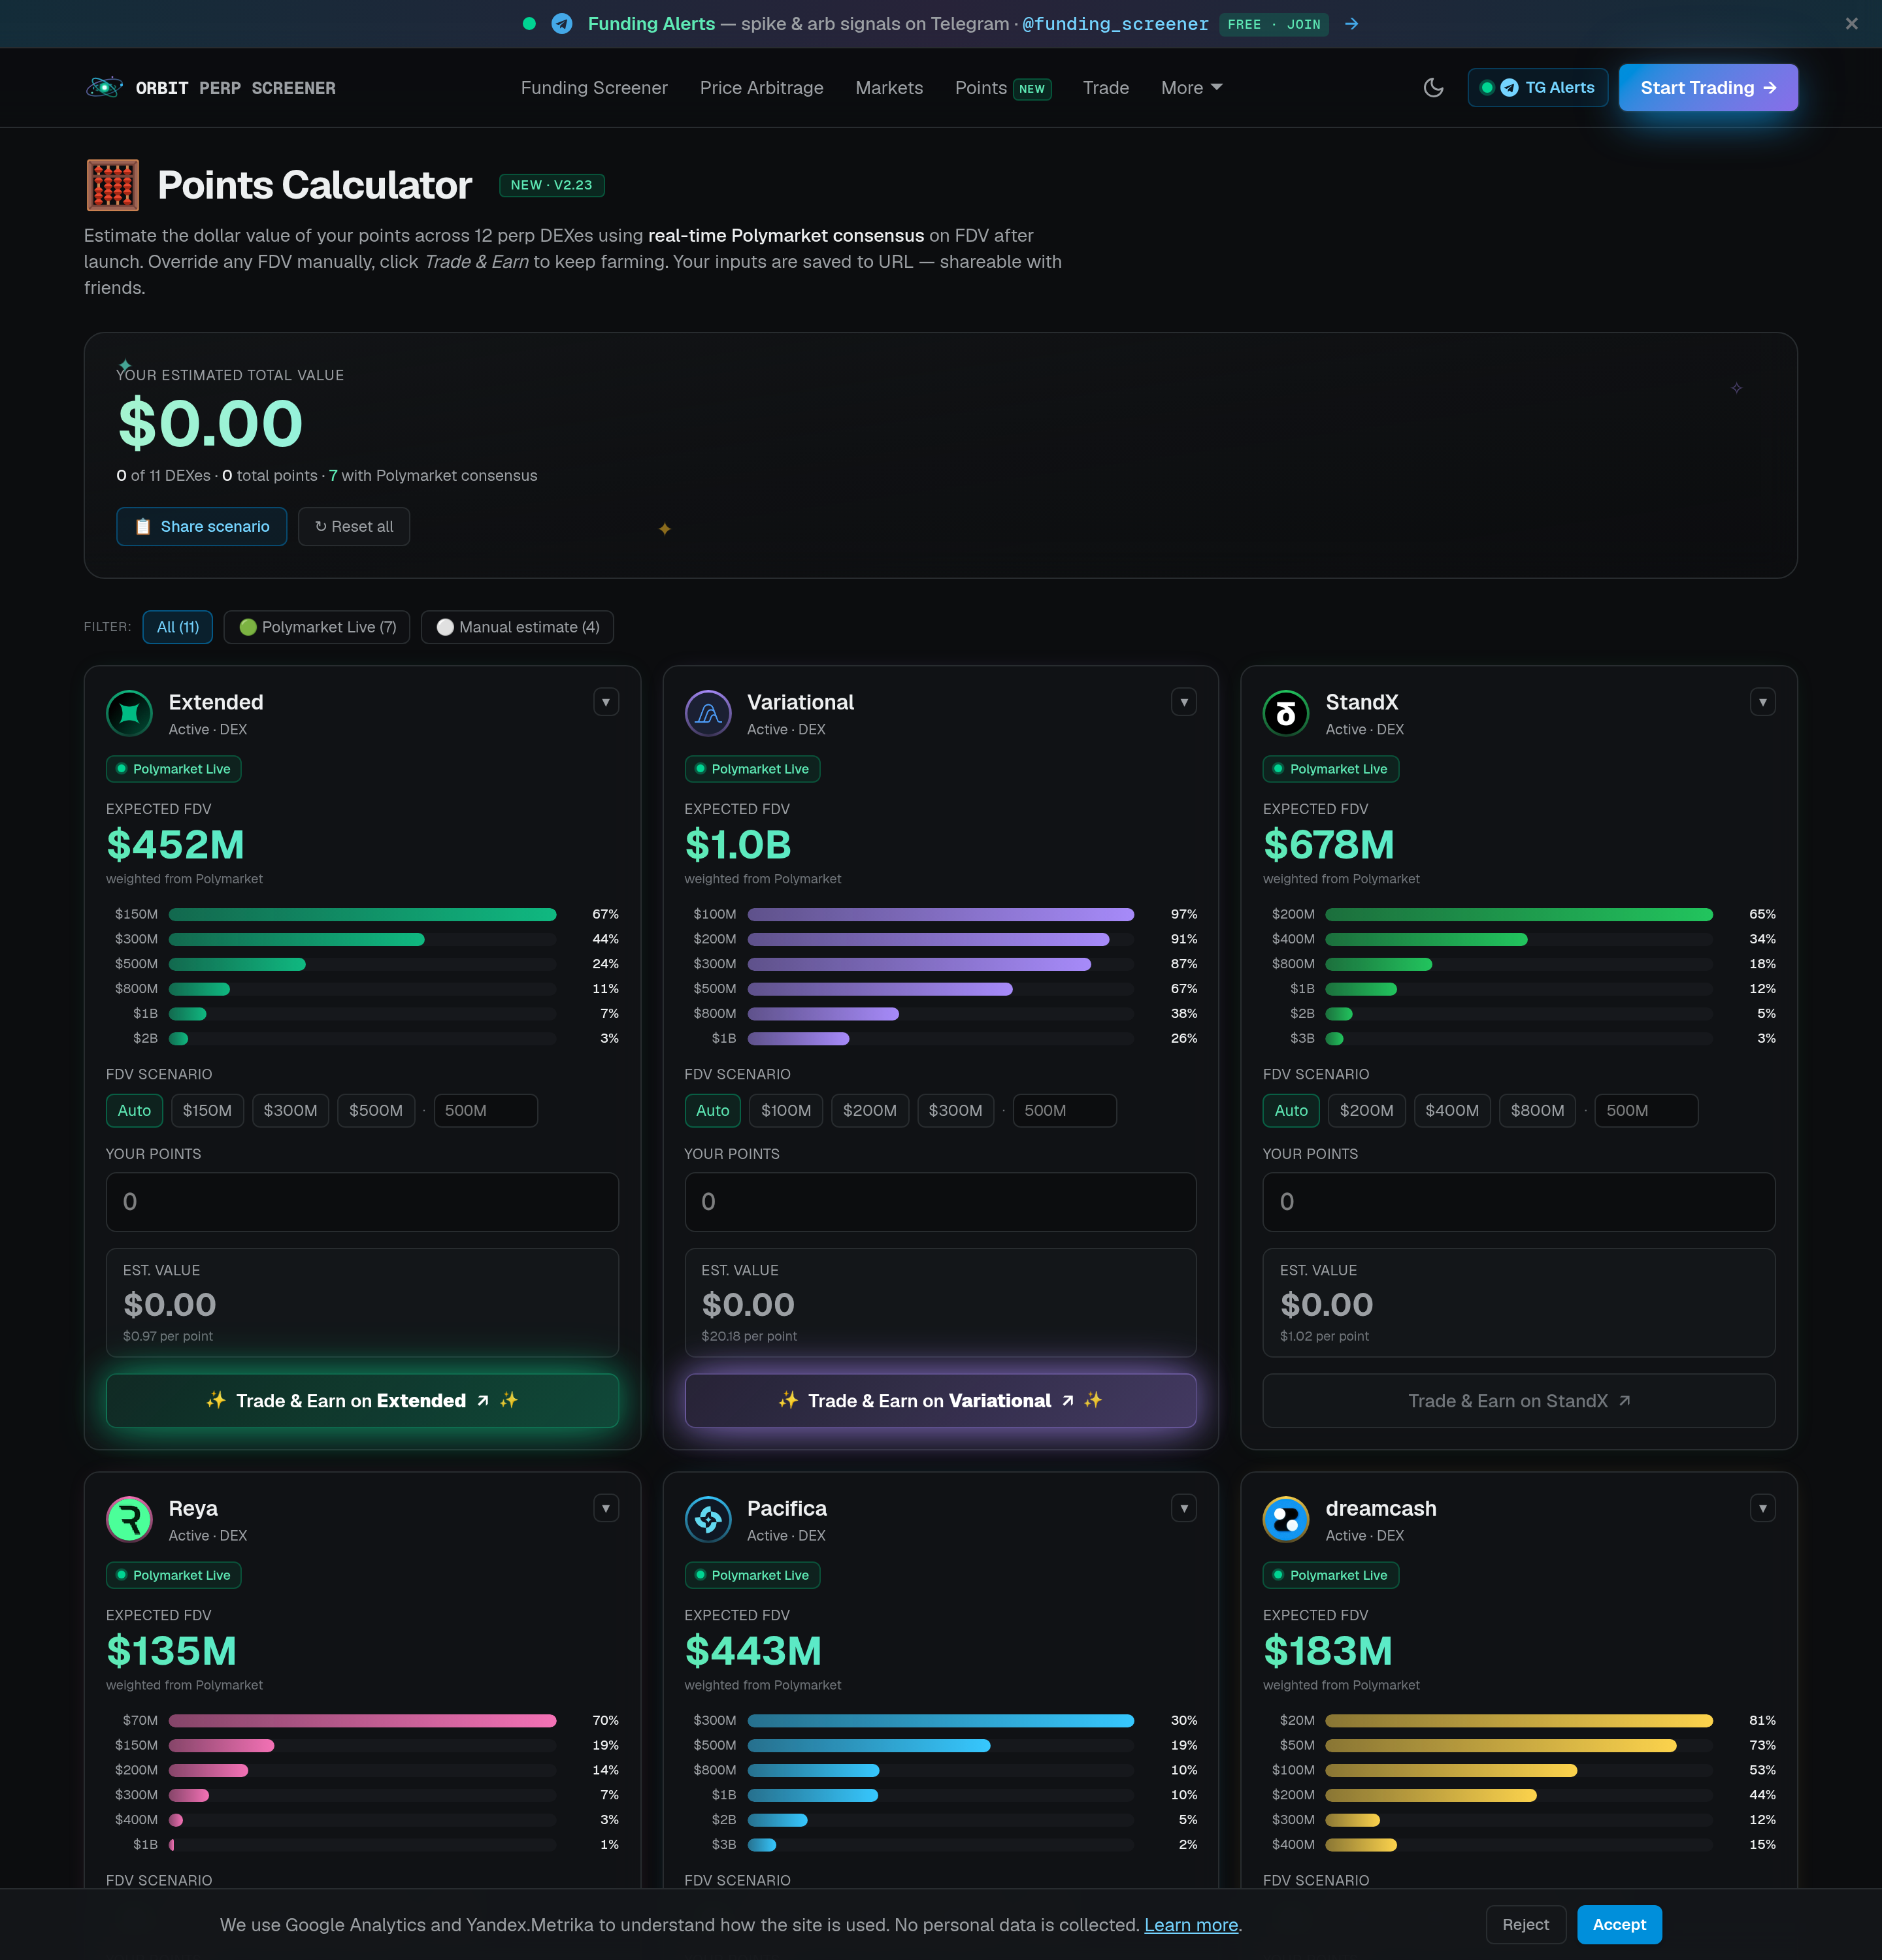Click the Pacifica DEX logo
Viewport: 1882px width, 1960px height.
(x=708, y=1520)
